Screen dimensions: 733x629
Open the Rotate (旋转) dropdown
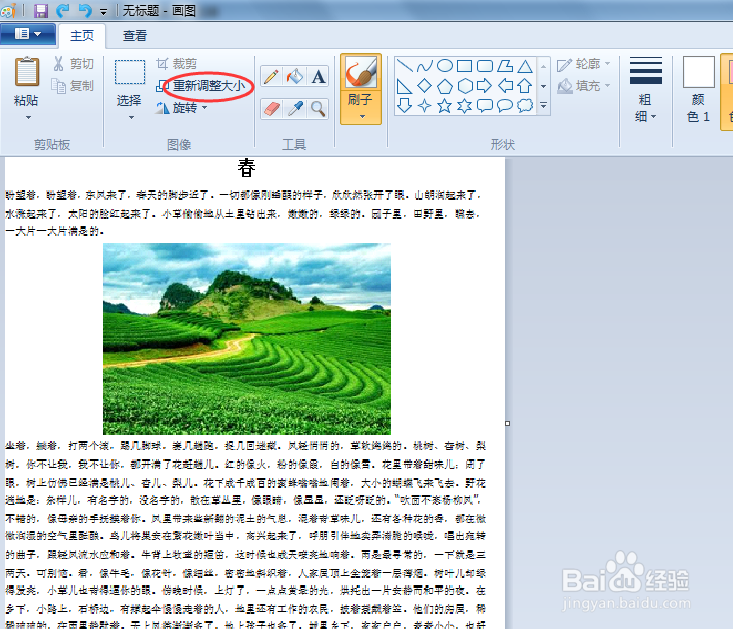[x=181, y=108]
